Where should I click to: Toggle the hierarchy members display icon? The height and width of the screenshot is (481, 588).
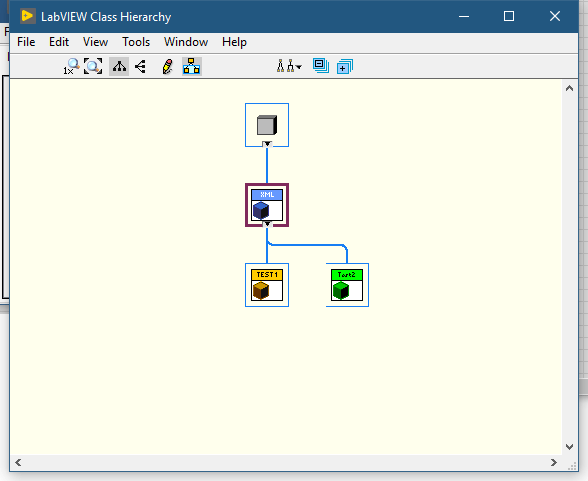point(192,67)
